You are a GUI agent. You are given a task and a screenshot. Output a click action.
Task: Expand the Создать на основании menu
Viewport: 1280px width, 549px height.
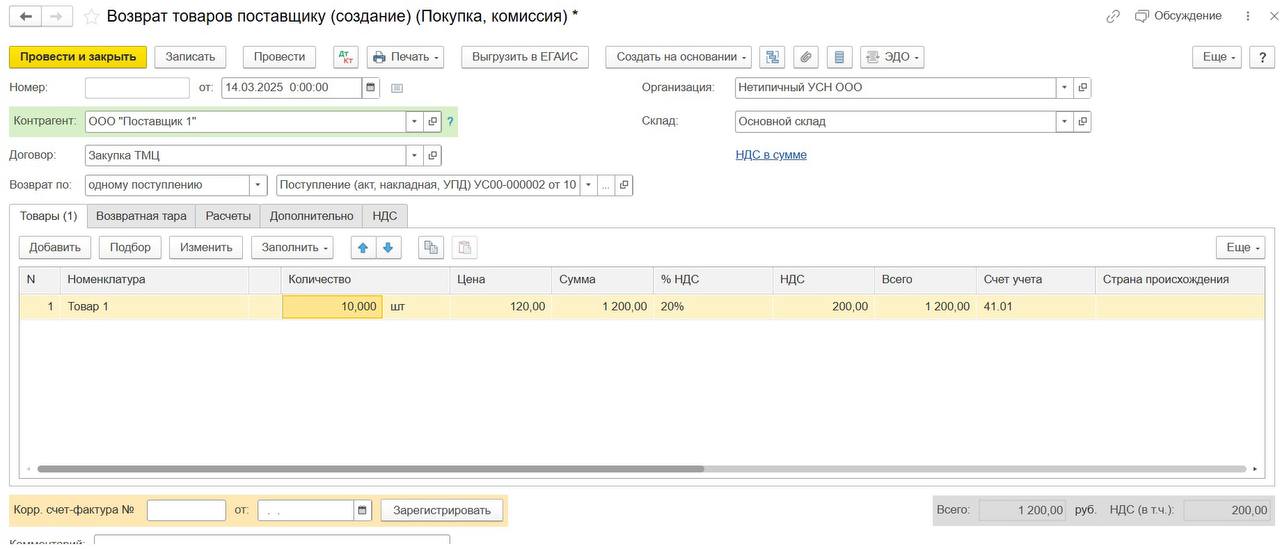click(x=679, y=57)
